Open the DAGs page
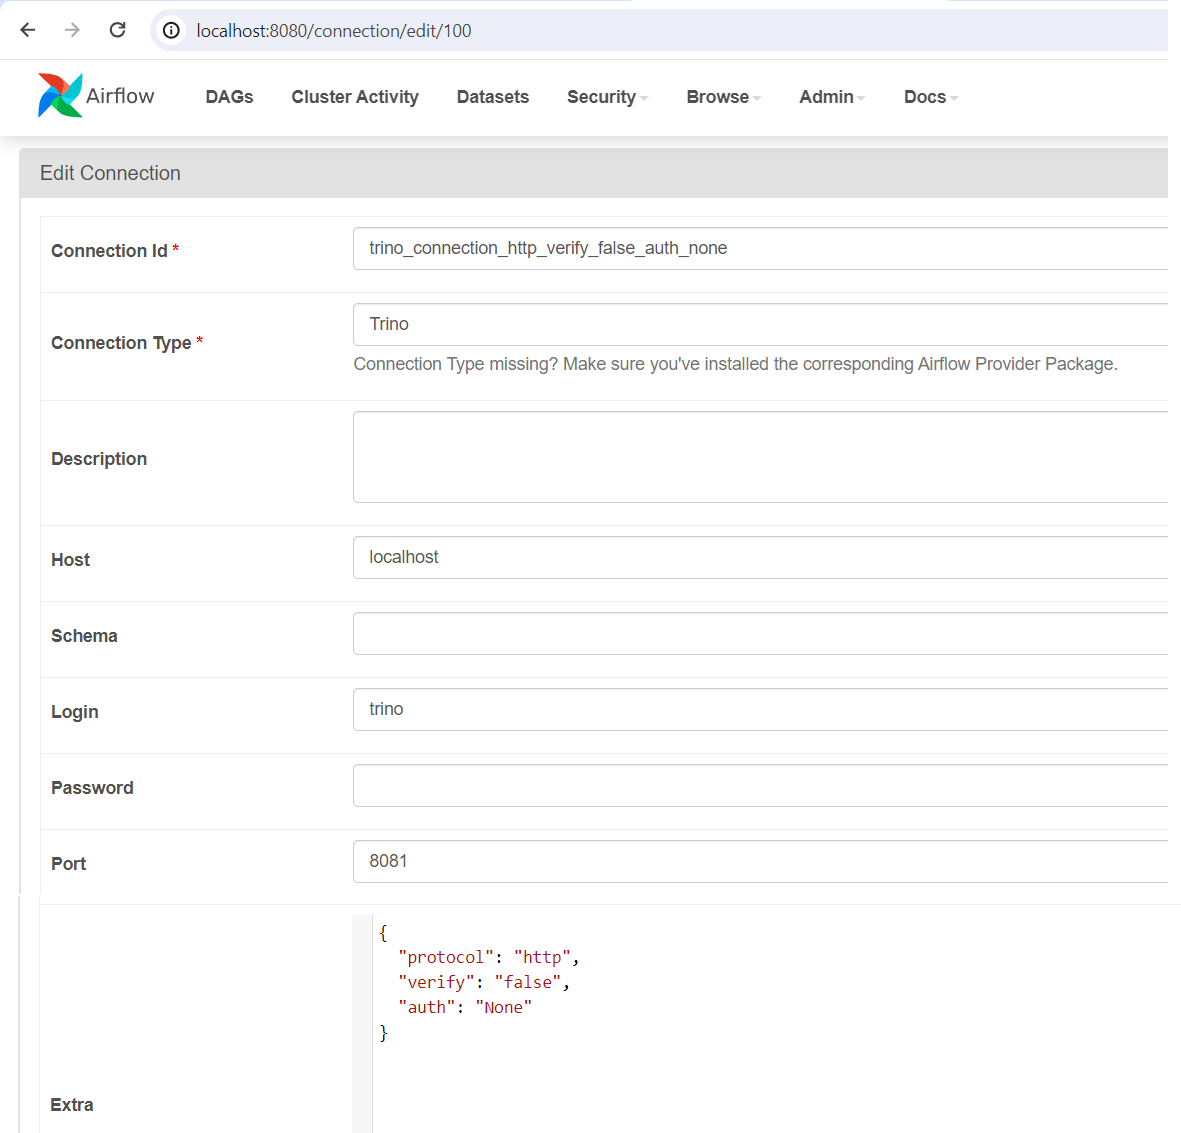This screenshot has width=1181, height=1133. [229, 97]
